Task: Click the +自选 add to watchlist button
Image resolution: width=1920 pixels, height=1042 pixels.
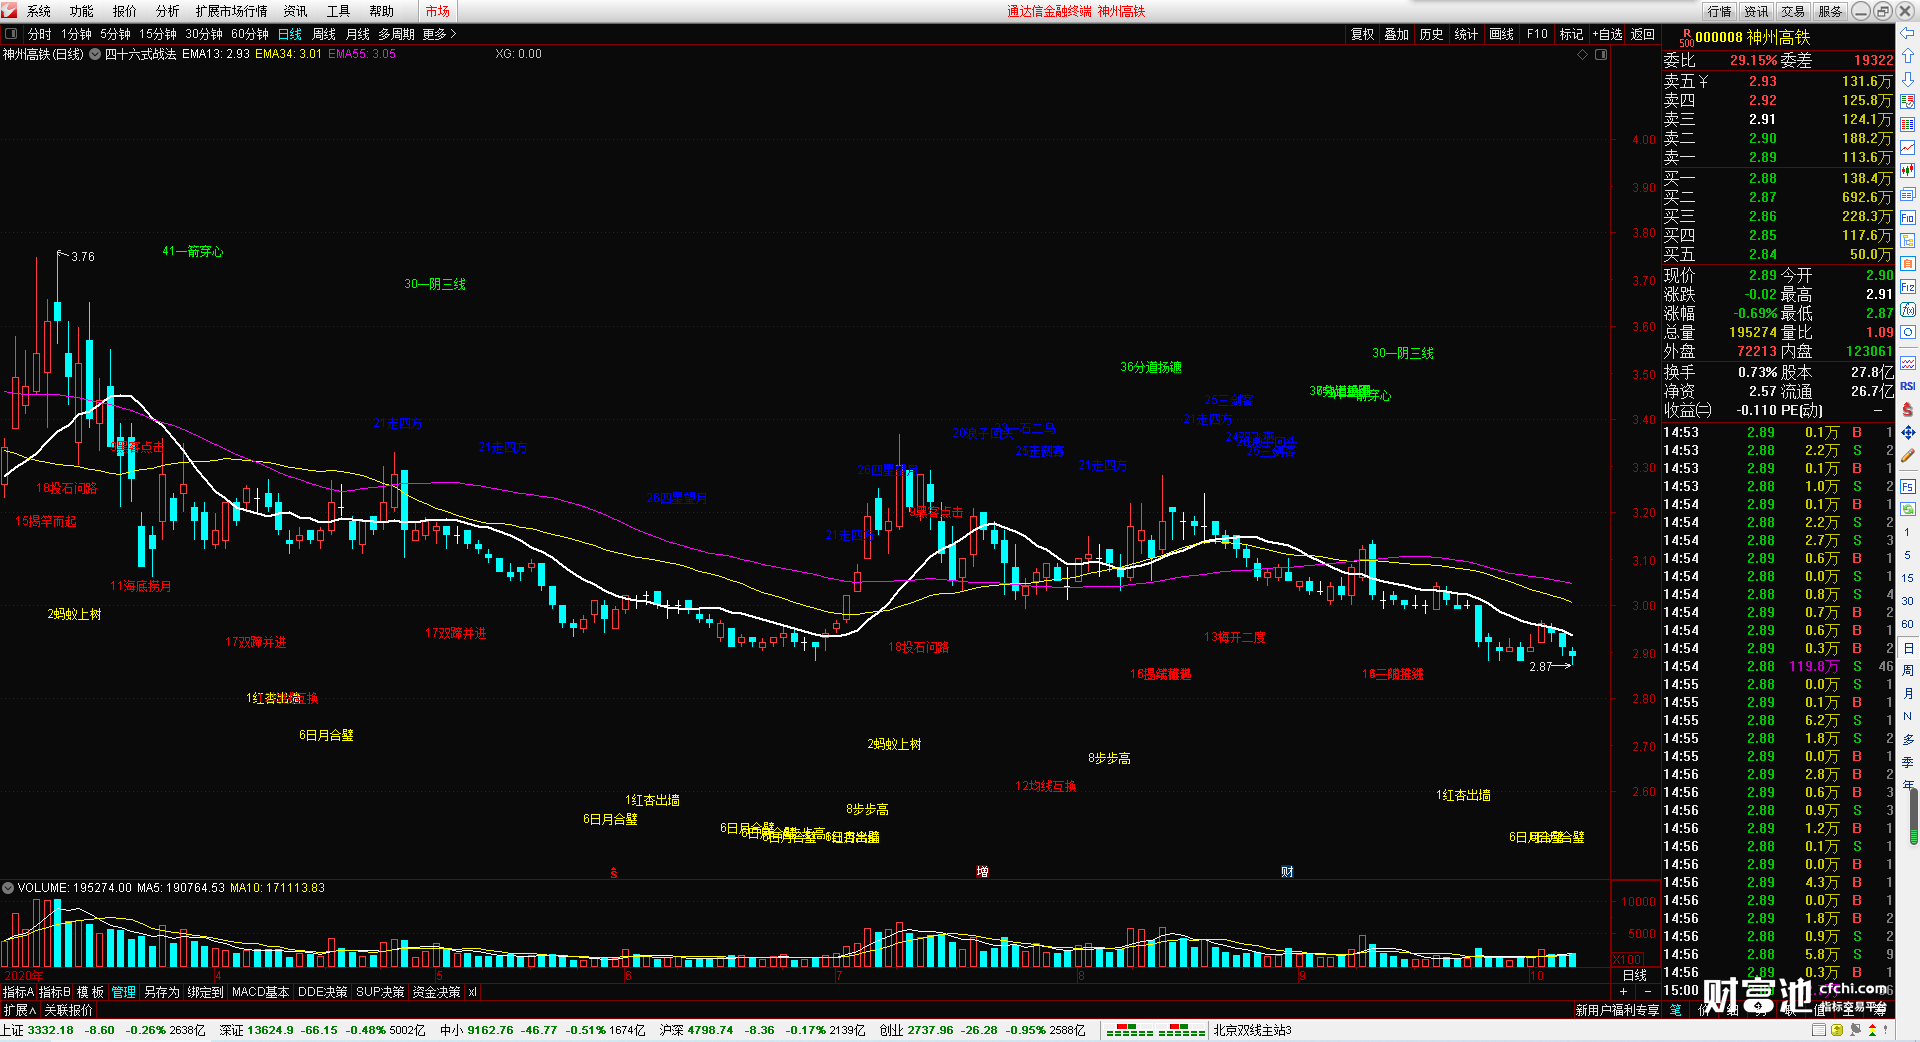Action: (1608, 34)
